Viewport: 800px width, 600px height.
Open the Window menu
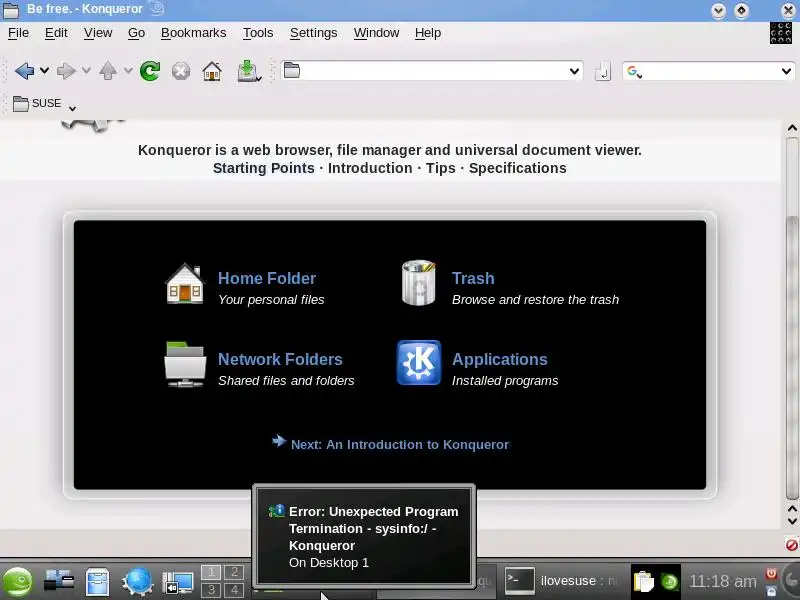click(x=376, y=33)
